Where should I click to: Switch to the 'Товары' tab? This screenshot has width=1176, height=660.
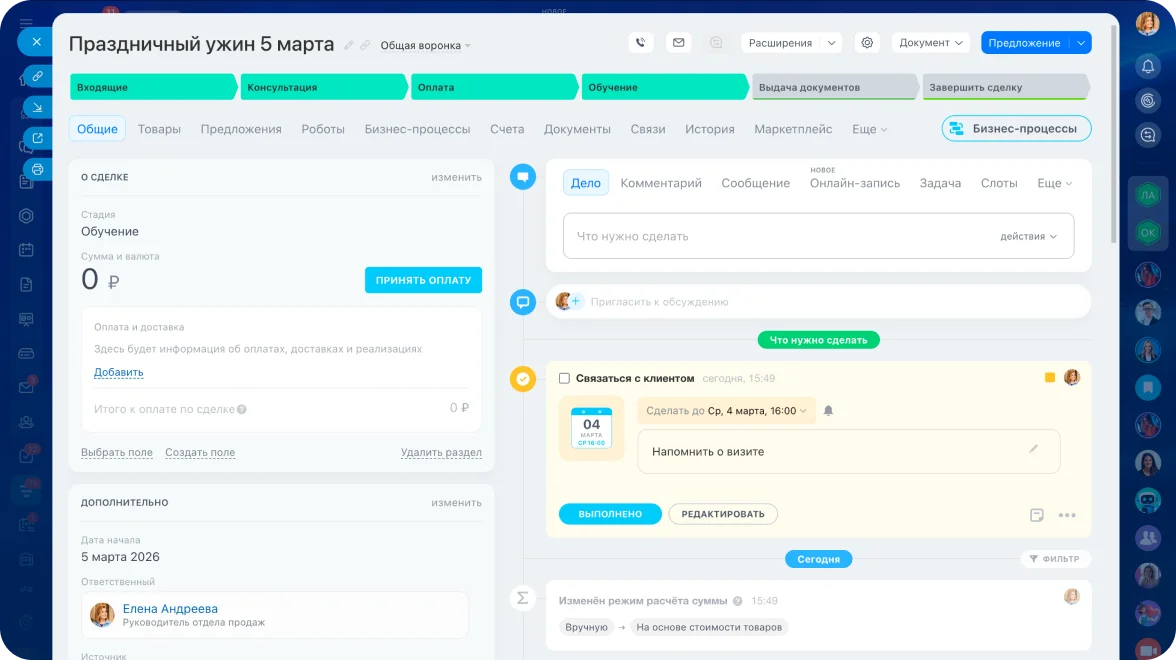click(159, 129)
